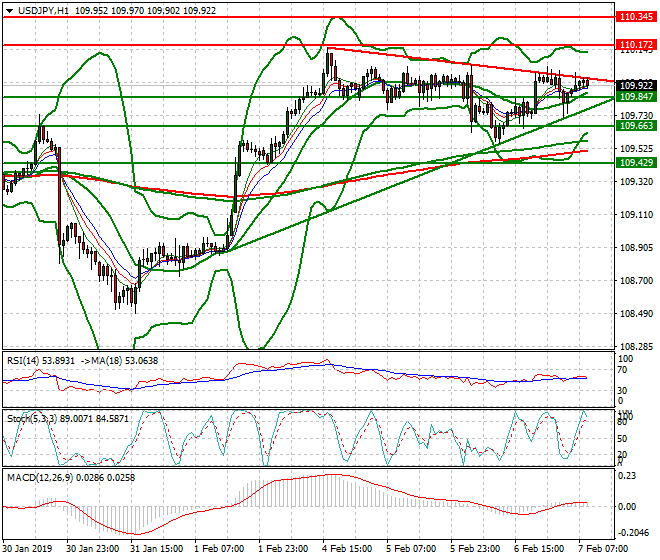
Task: Select the 110.172 red resistance price label
Action: click(636, 45)
